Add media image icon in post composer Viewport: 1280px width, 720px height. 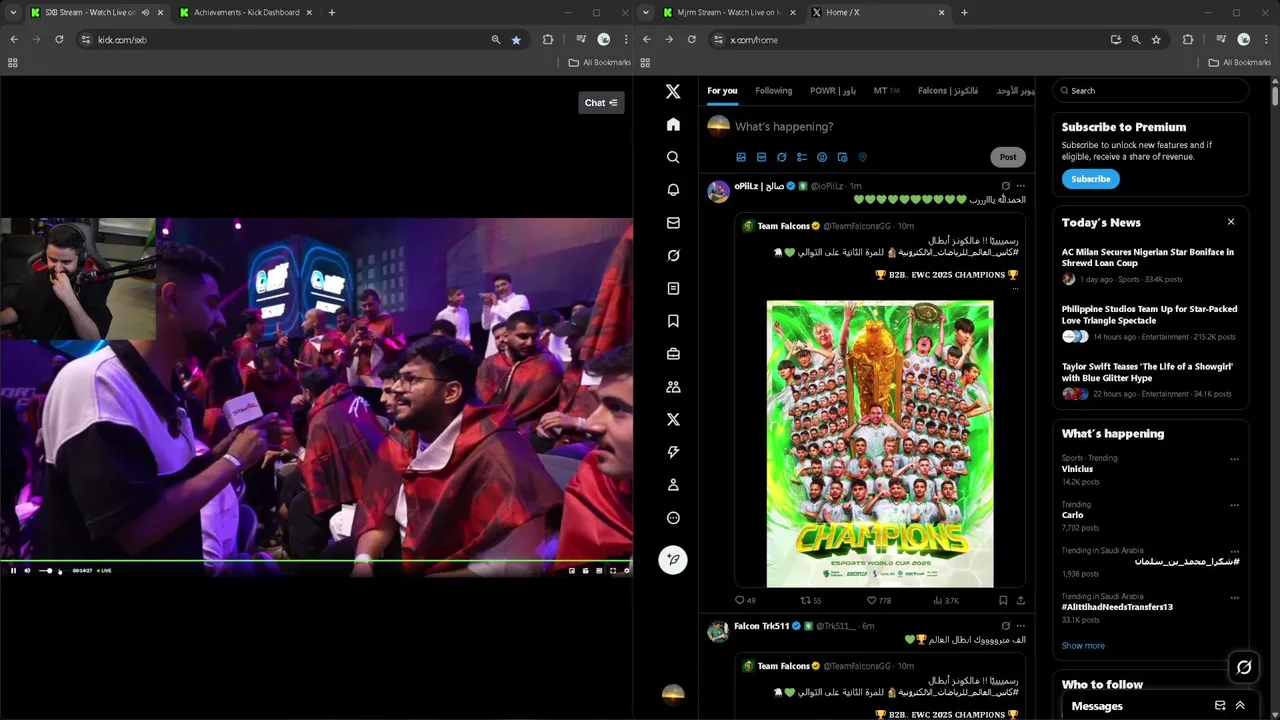click(741, 157)
